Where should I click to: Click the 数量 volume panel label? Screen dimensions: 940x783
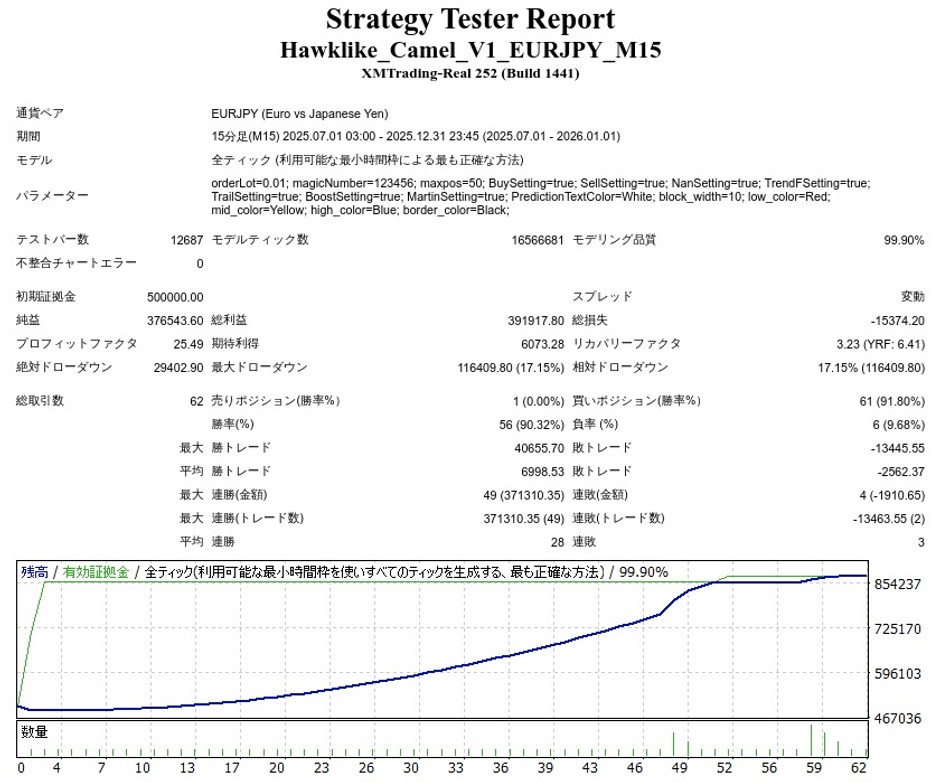tap(34, 732)
